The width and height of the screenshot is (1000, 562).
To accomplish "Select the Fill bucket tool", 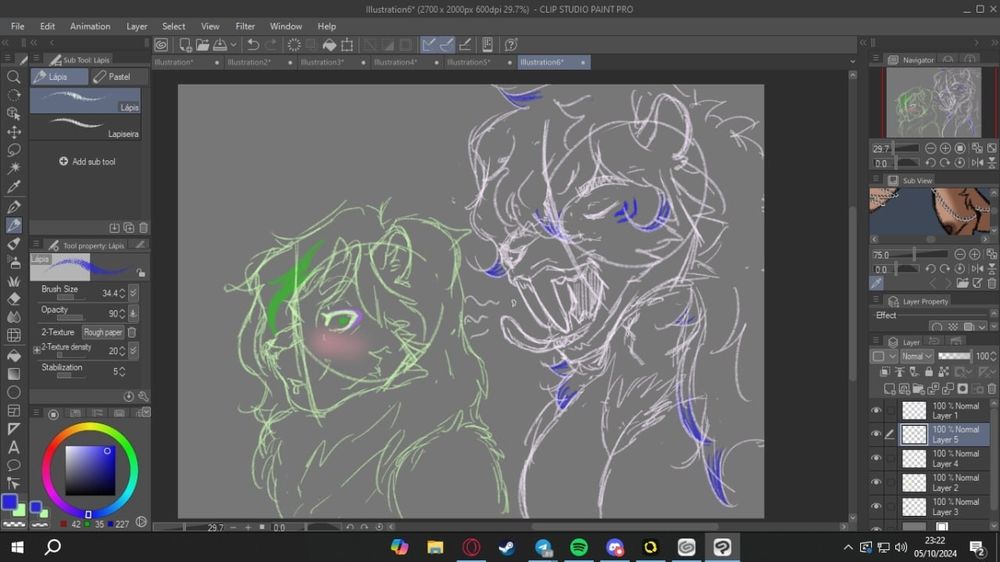I will [13, 356].
